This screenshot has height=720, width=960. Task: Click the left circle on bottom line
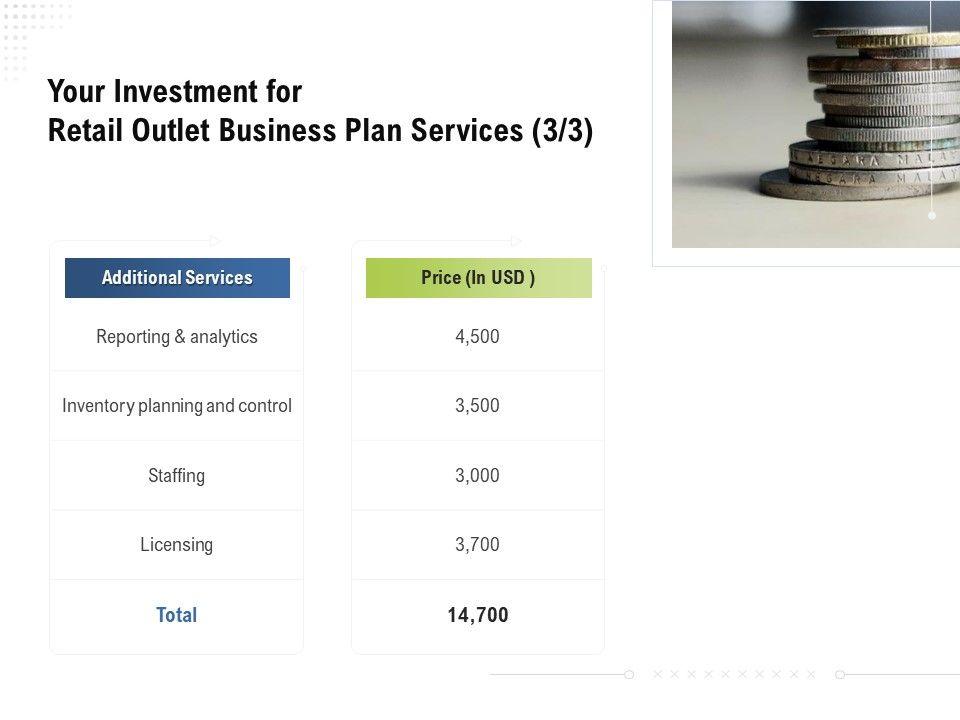click(629, 675)
